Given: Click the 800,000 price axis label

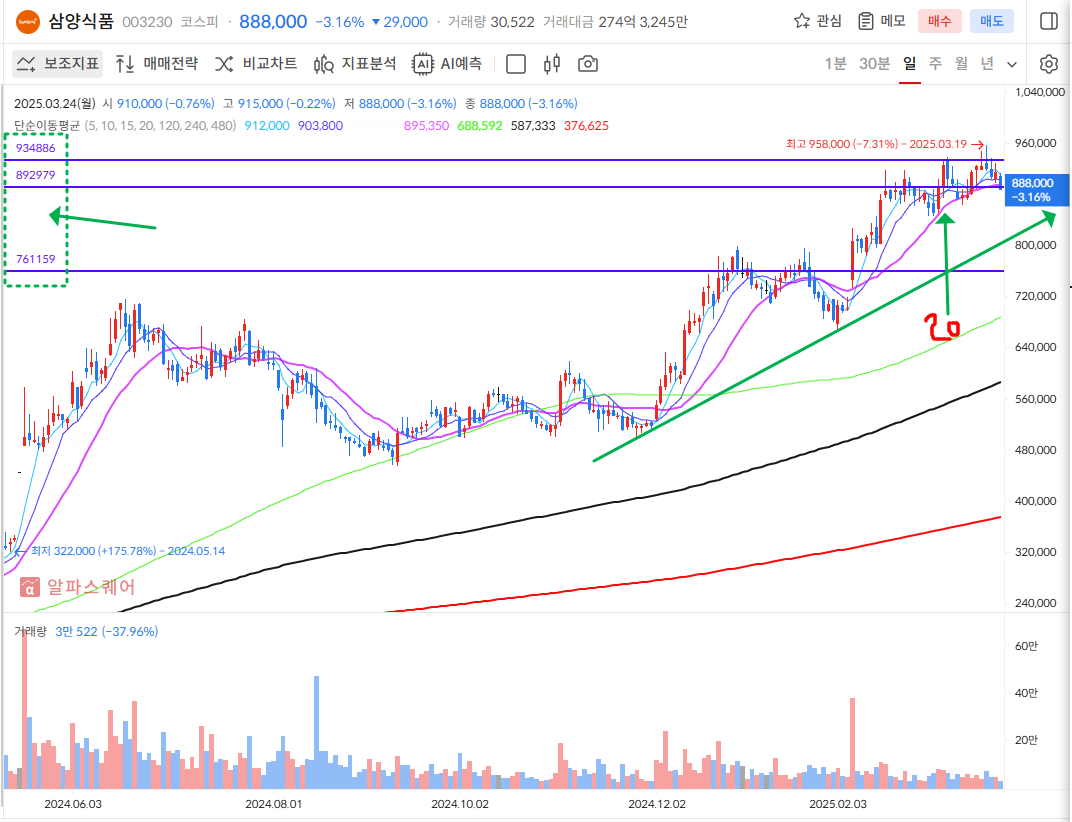Looking at the screenshot, I should coord(1035,245).
